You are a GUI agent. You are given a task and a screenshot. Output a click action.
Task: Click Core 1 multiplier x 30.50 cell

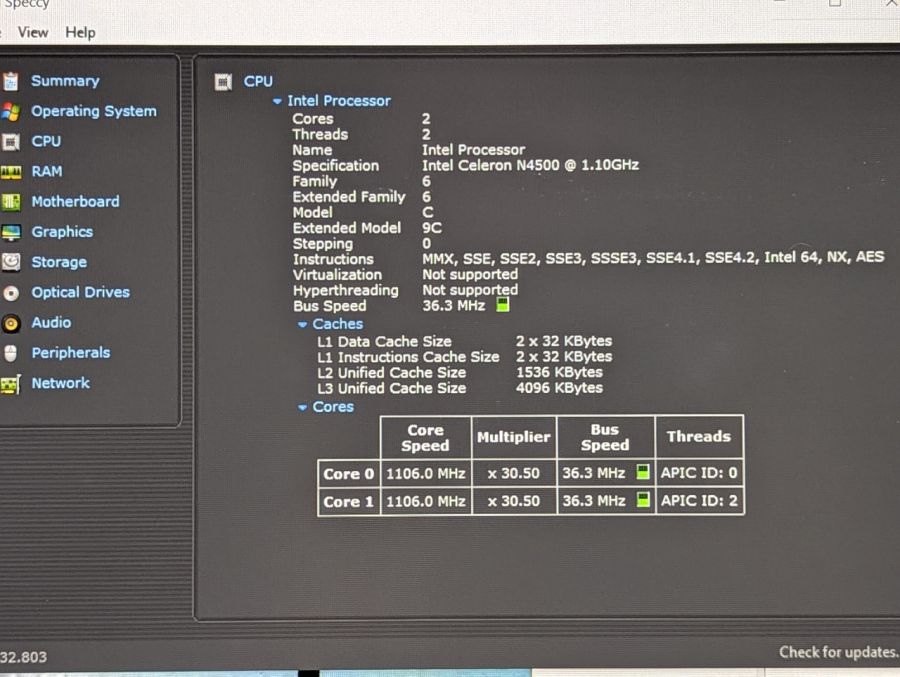coord(514,501)
